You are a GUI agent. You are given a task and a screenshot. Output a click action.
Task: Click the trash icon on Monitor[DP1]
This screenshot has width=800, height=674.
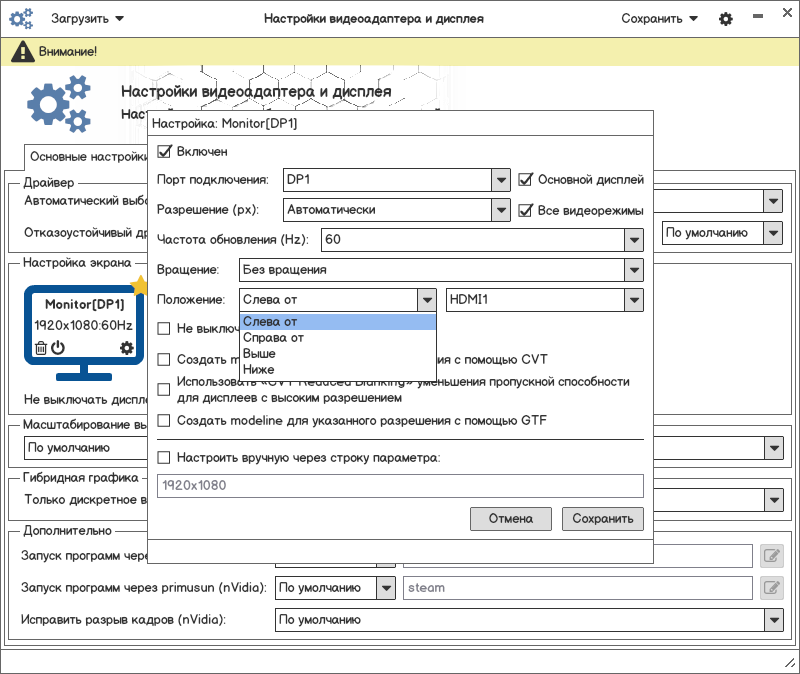[x=41, y=348]
